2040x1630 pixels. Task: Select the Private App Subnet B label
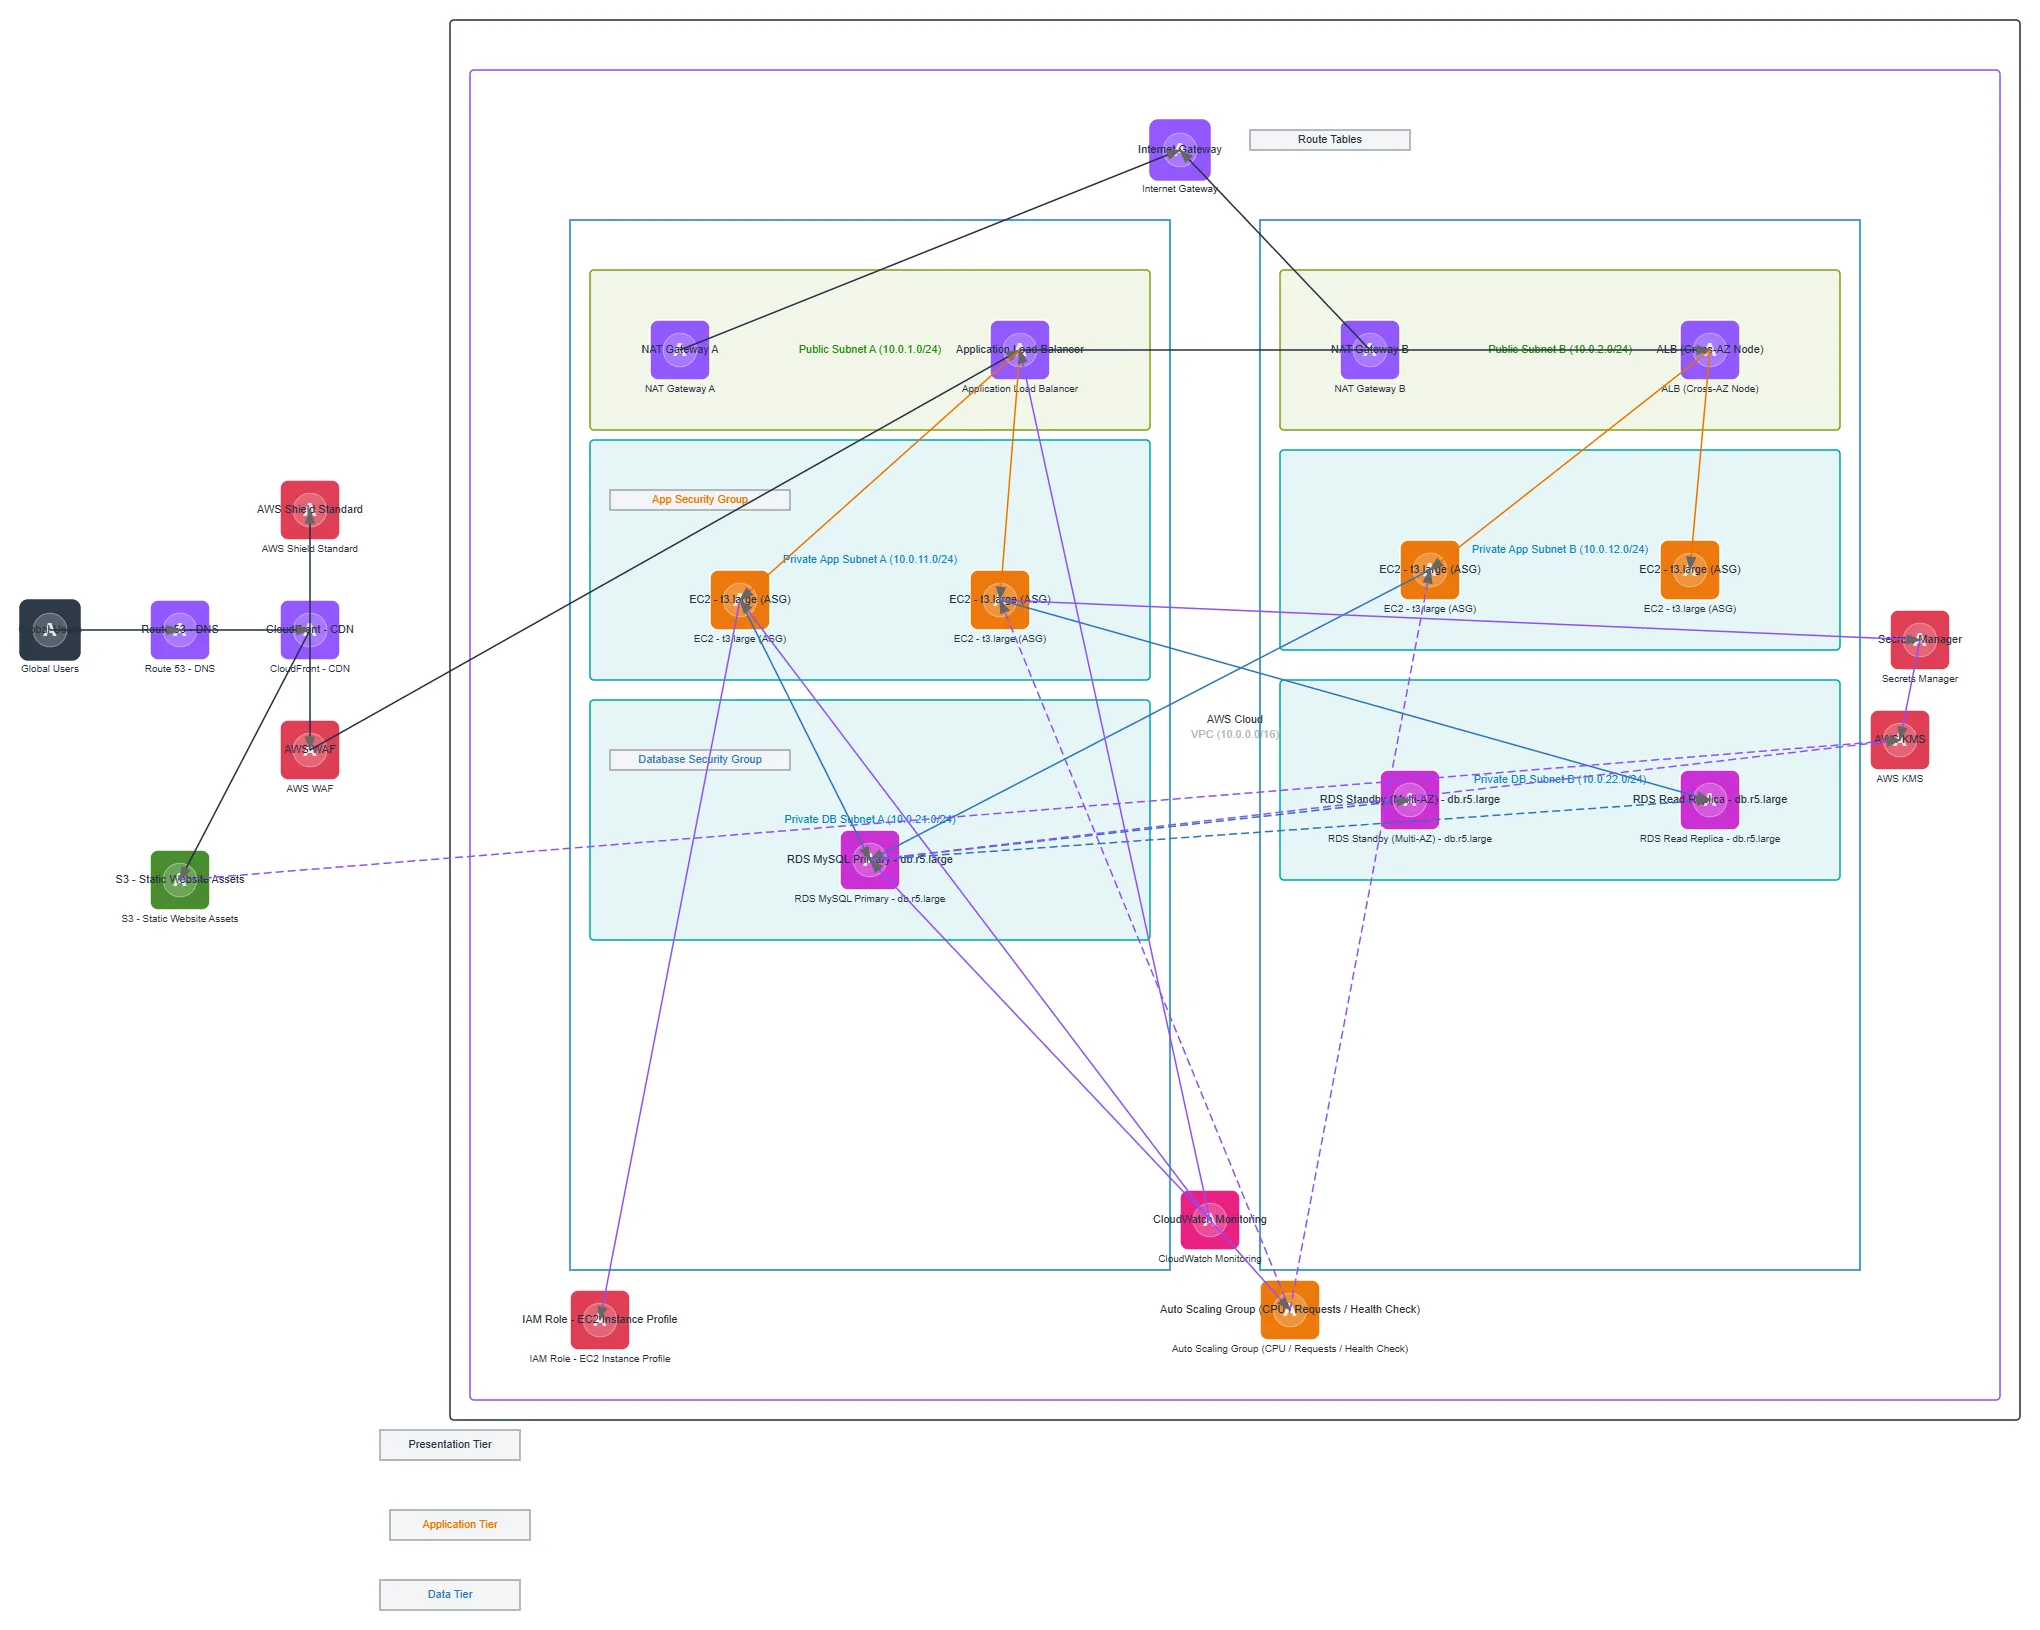pos(1560,550)
